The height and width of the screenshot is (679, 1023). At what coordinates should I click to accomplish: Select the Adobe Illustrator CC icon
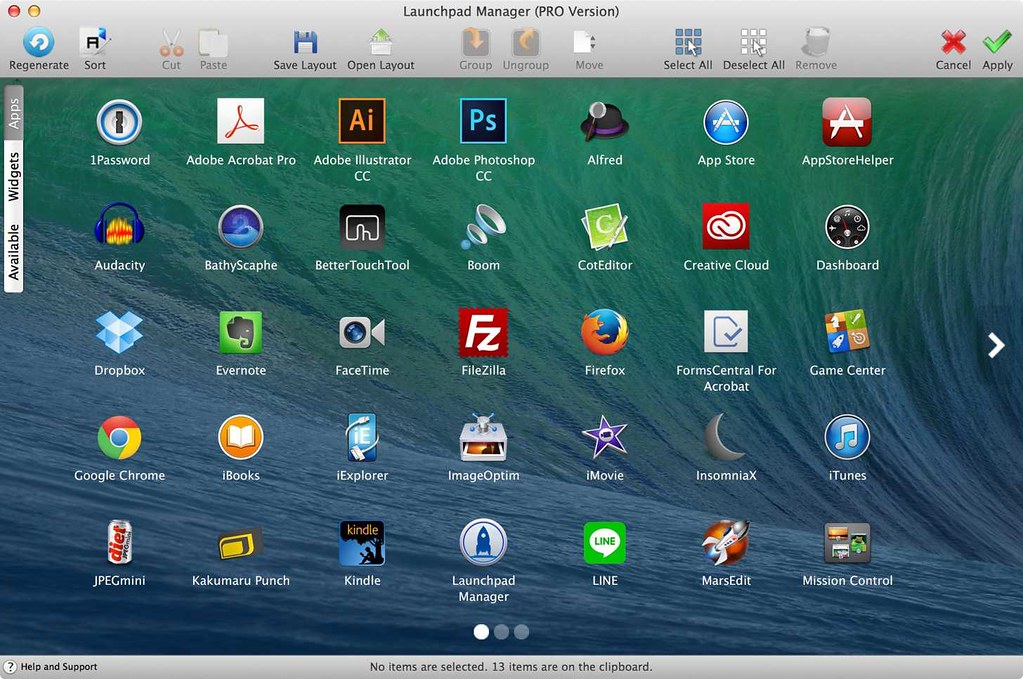click(362, 121)
